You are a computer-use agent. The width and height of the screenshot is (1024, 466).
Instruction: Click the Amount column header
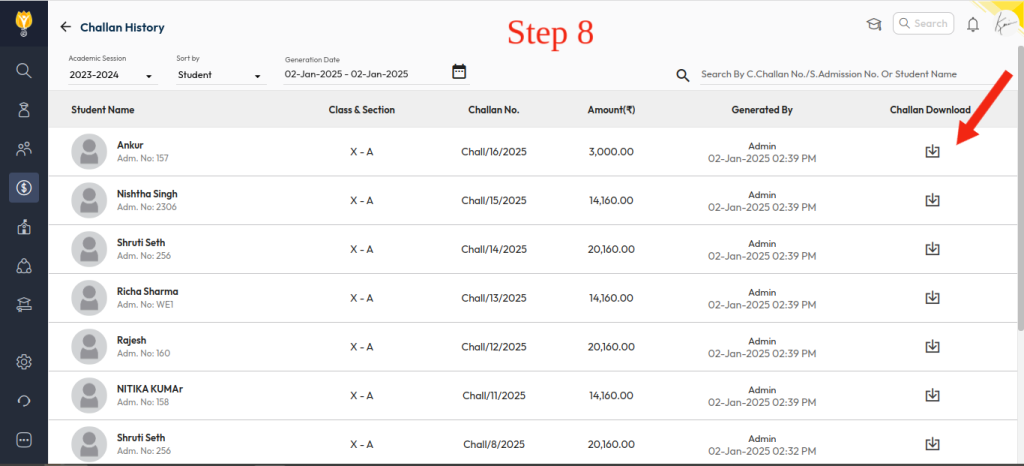click(x=611, y=110)
